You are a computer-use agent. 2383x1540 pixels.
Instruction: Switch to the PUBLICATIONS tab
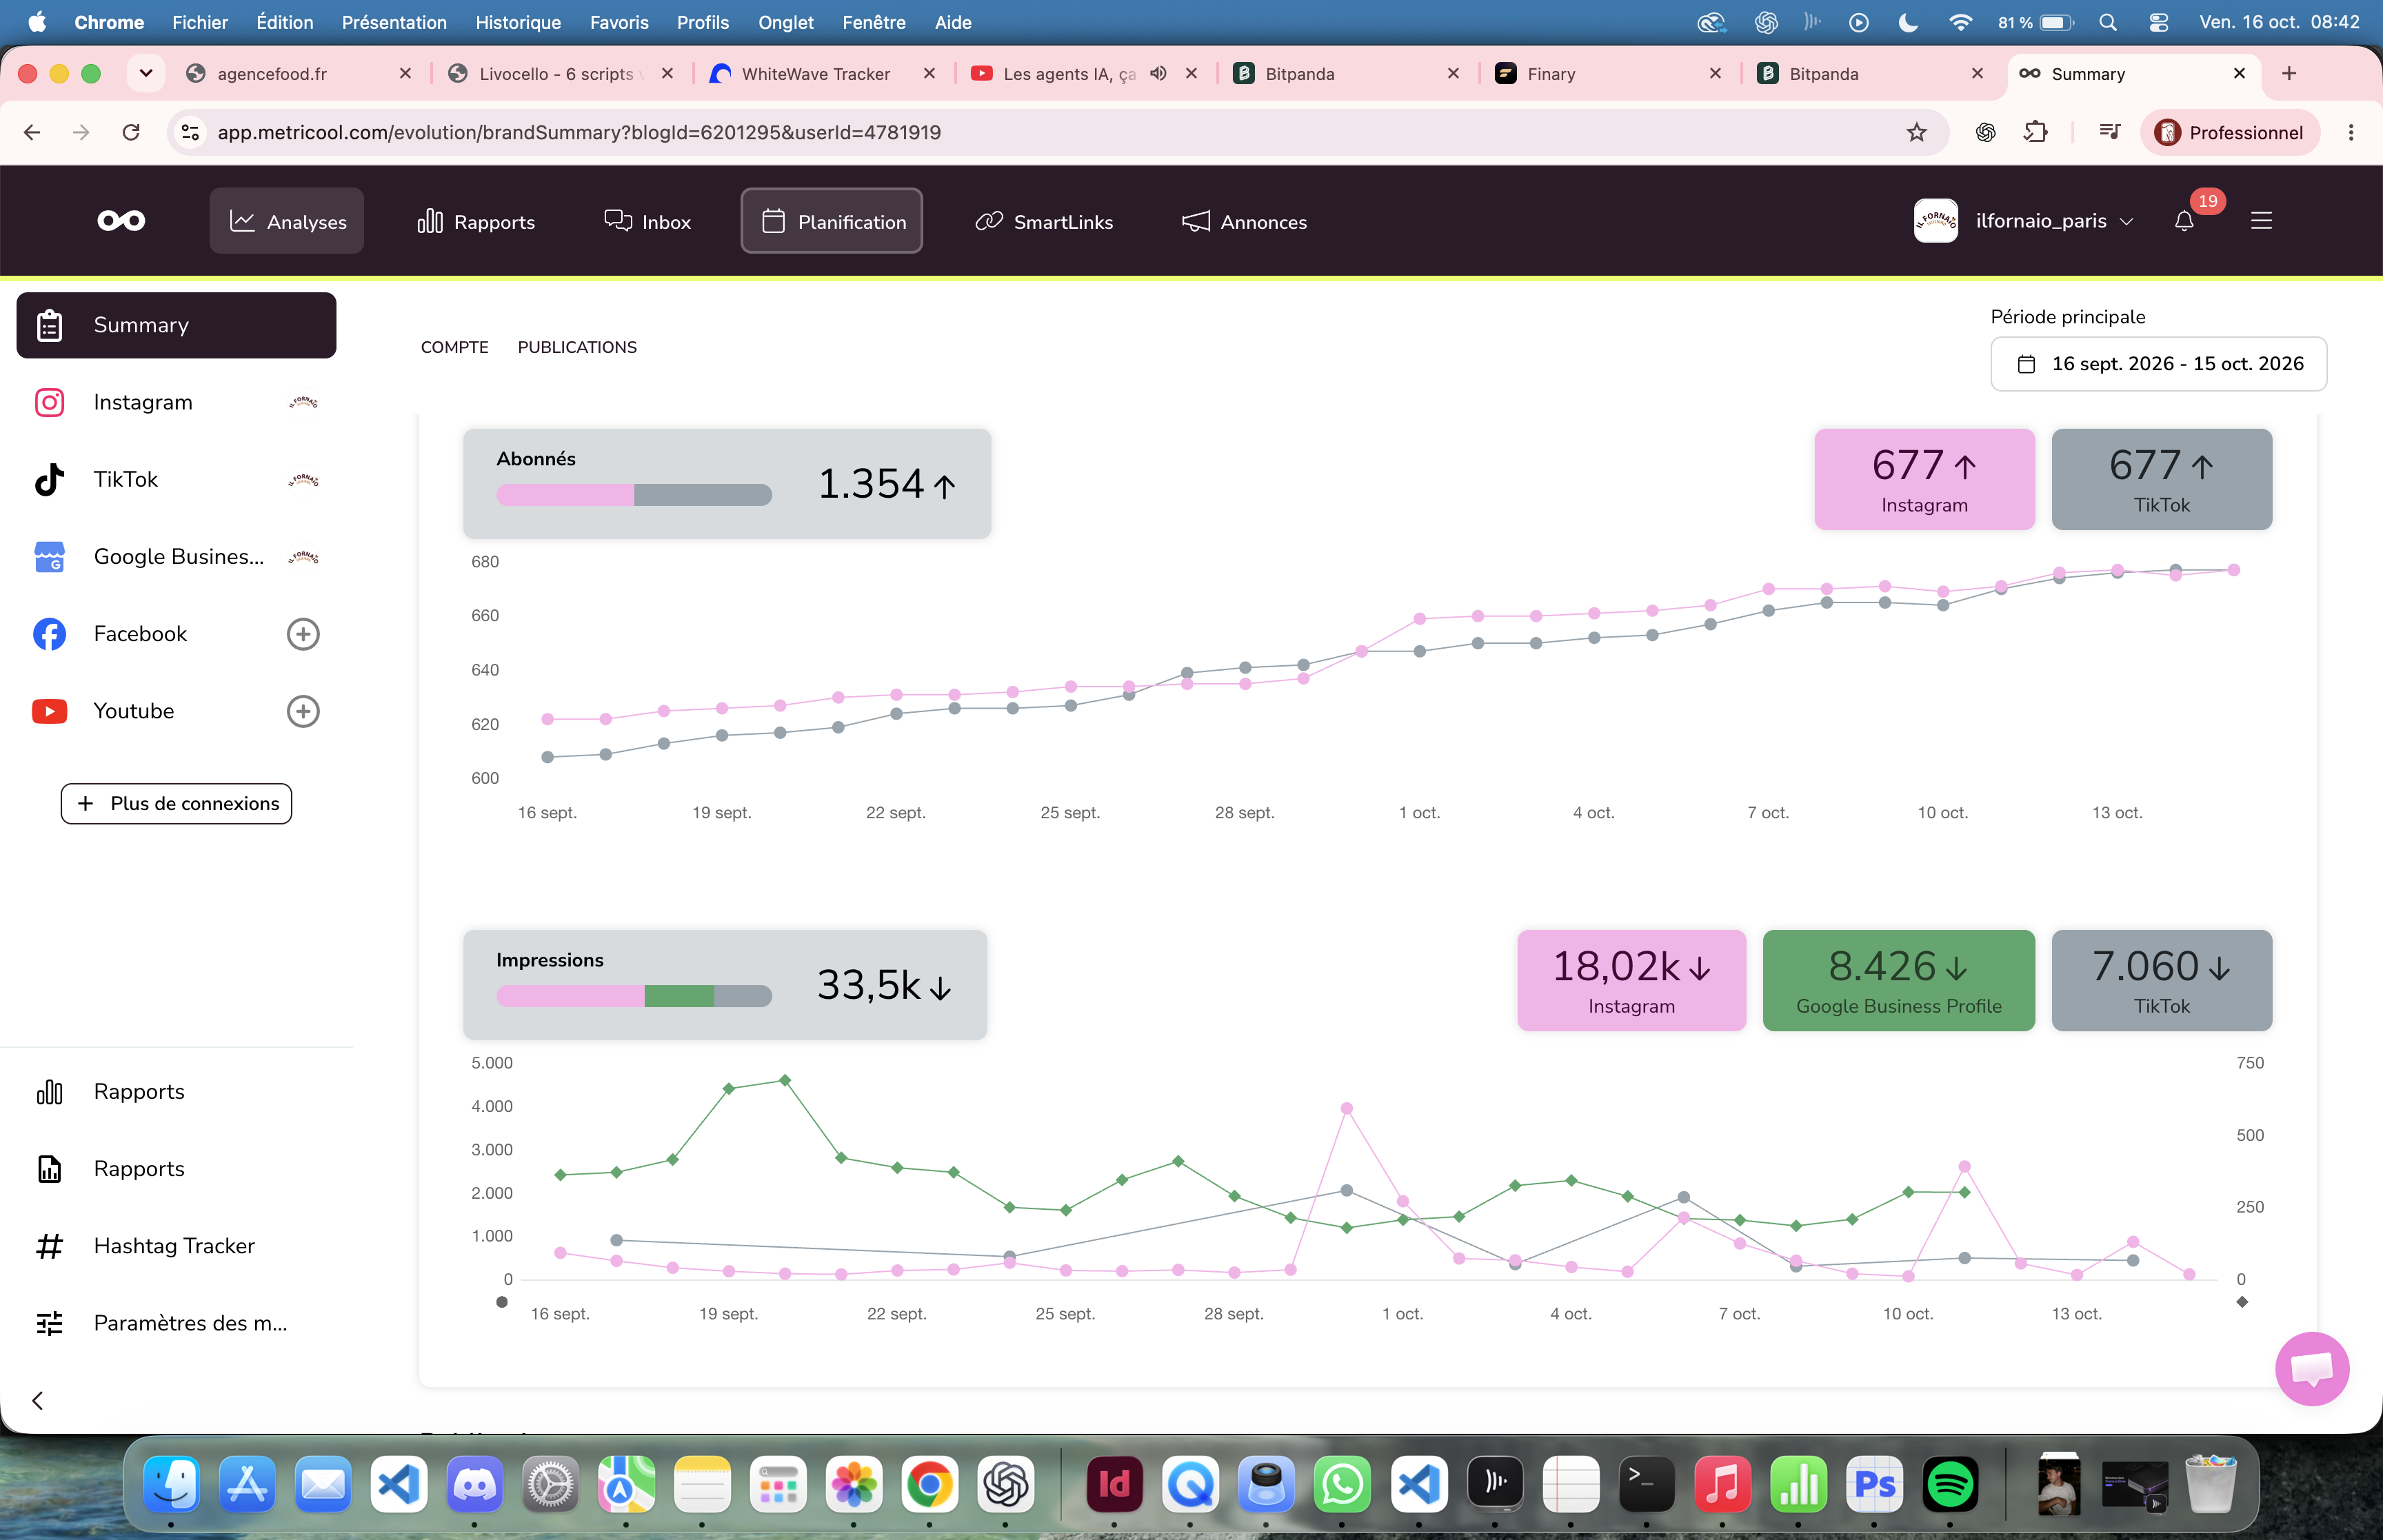point(577,347)
